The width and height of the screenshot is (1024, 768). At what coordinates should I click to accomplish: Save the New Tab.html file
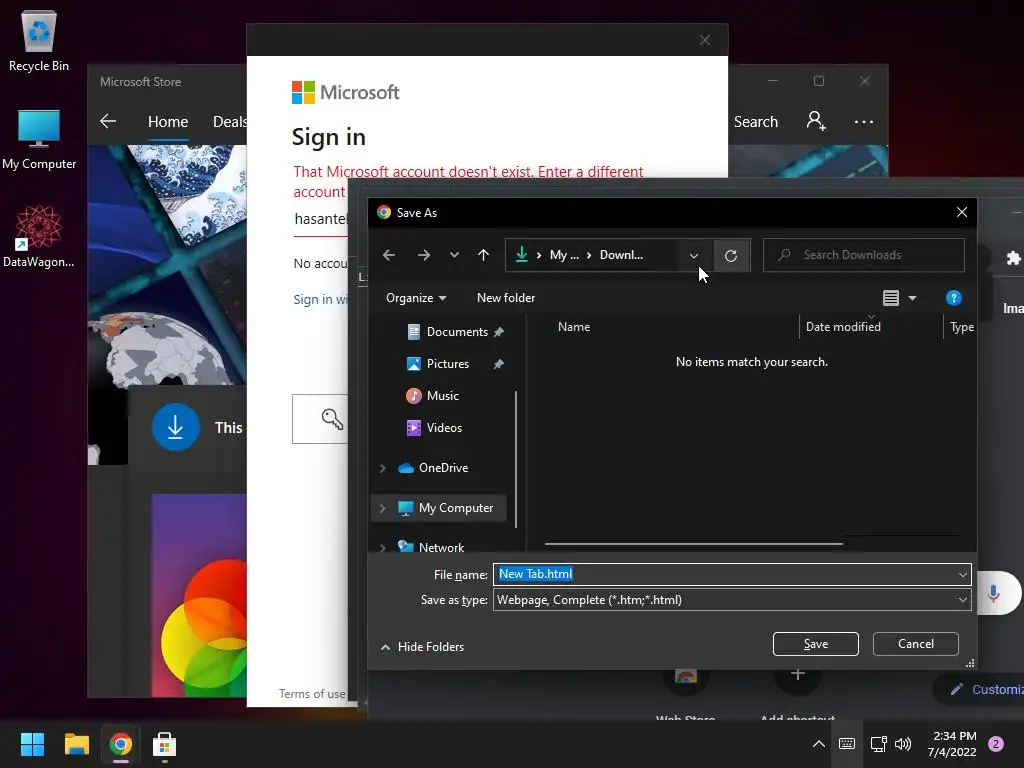[x=816, y=644]
